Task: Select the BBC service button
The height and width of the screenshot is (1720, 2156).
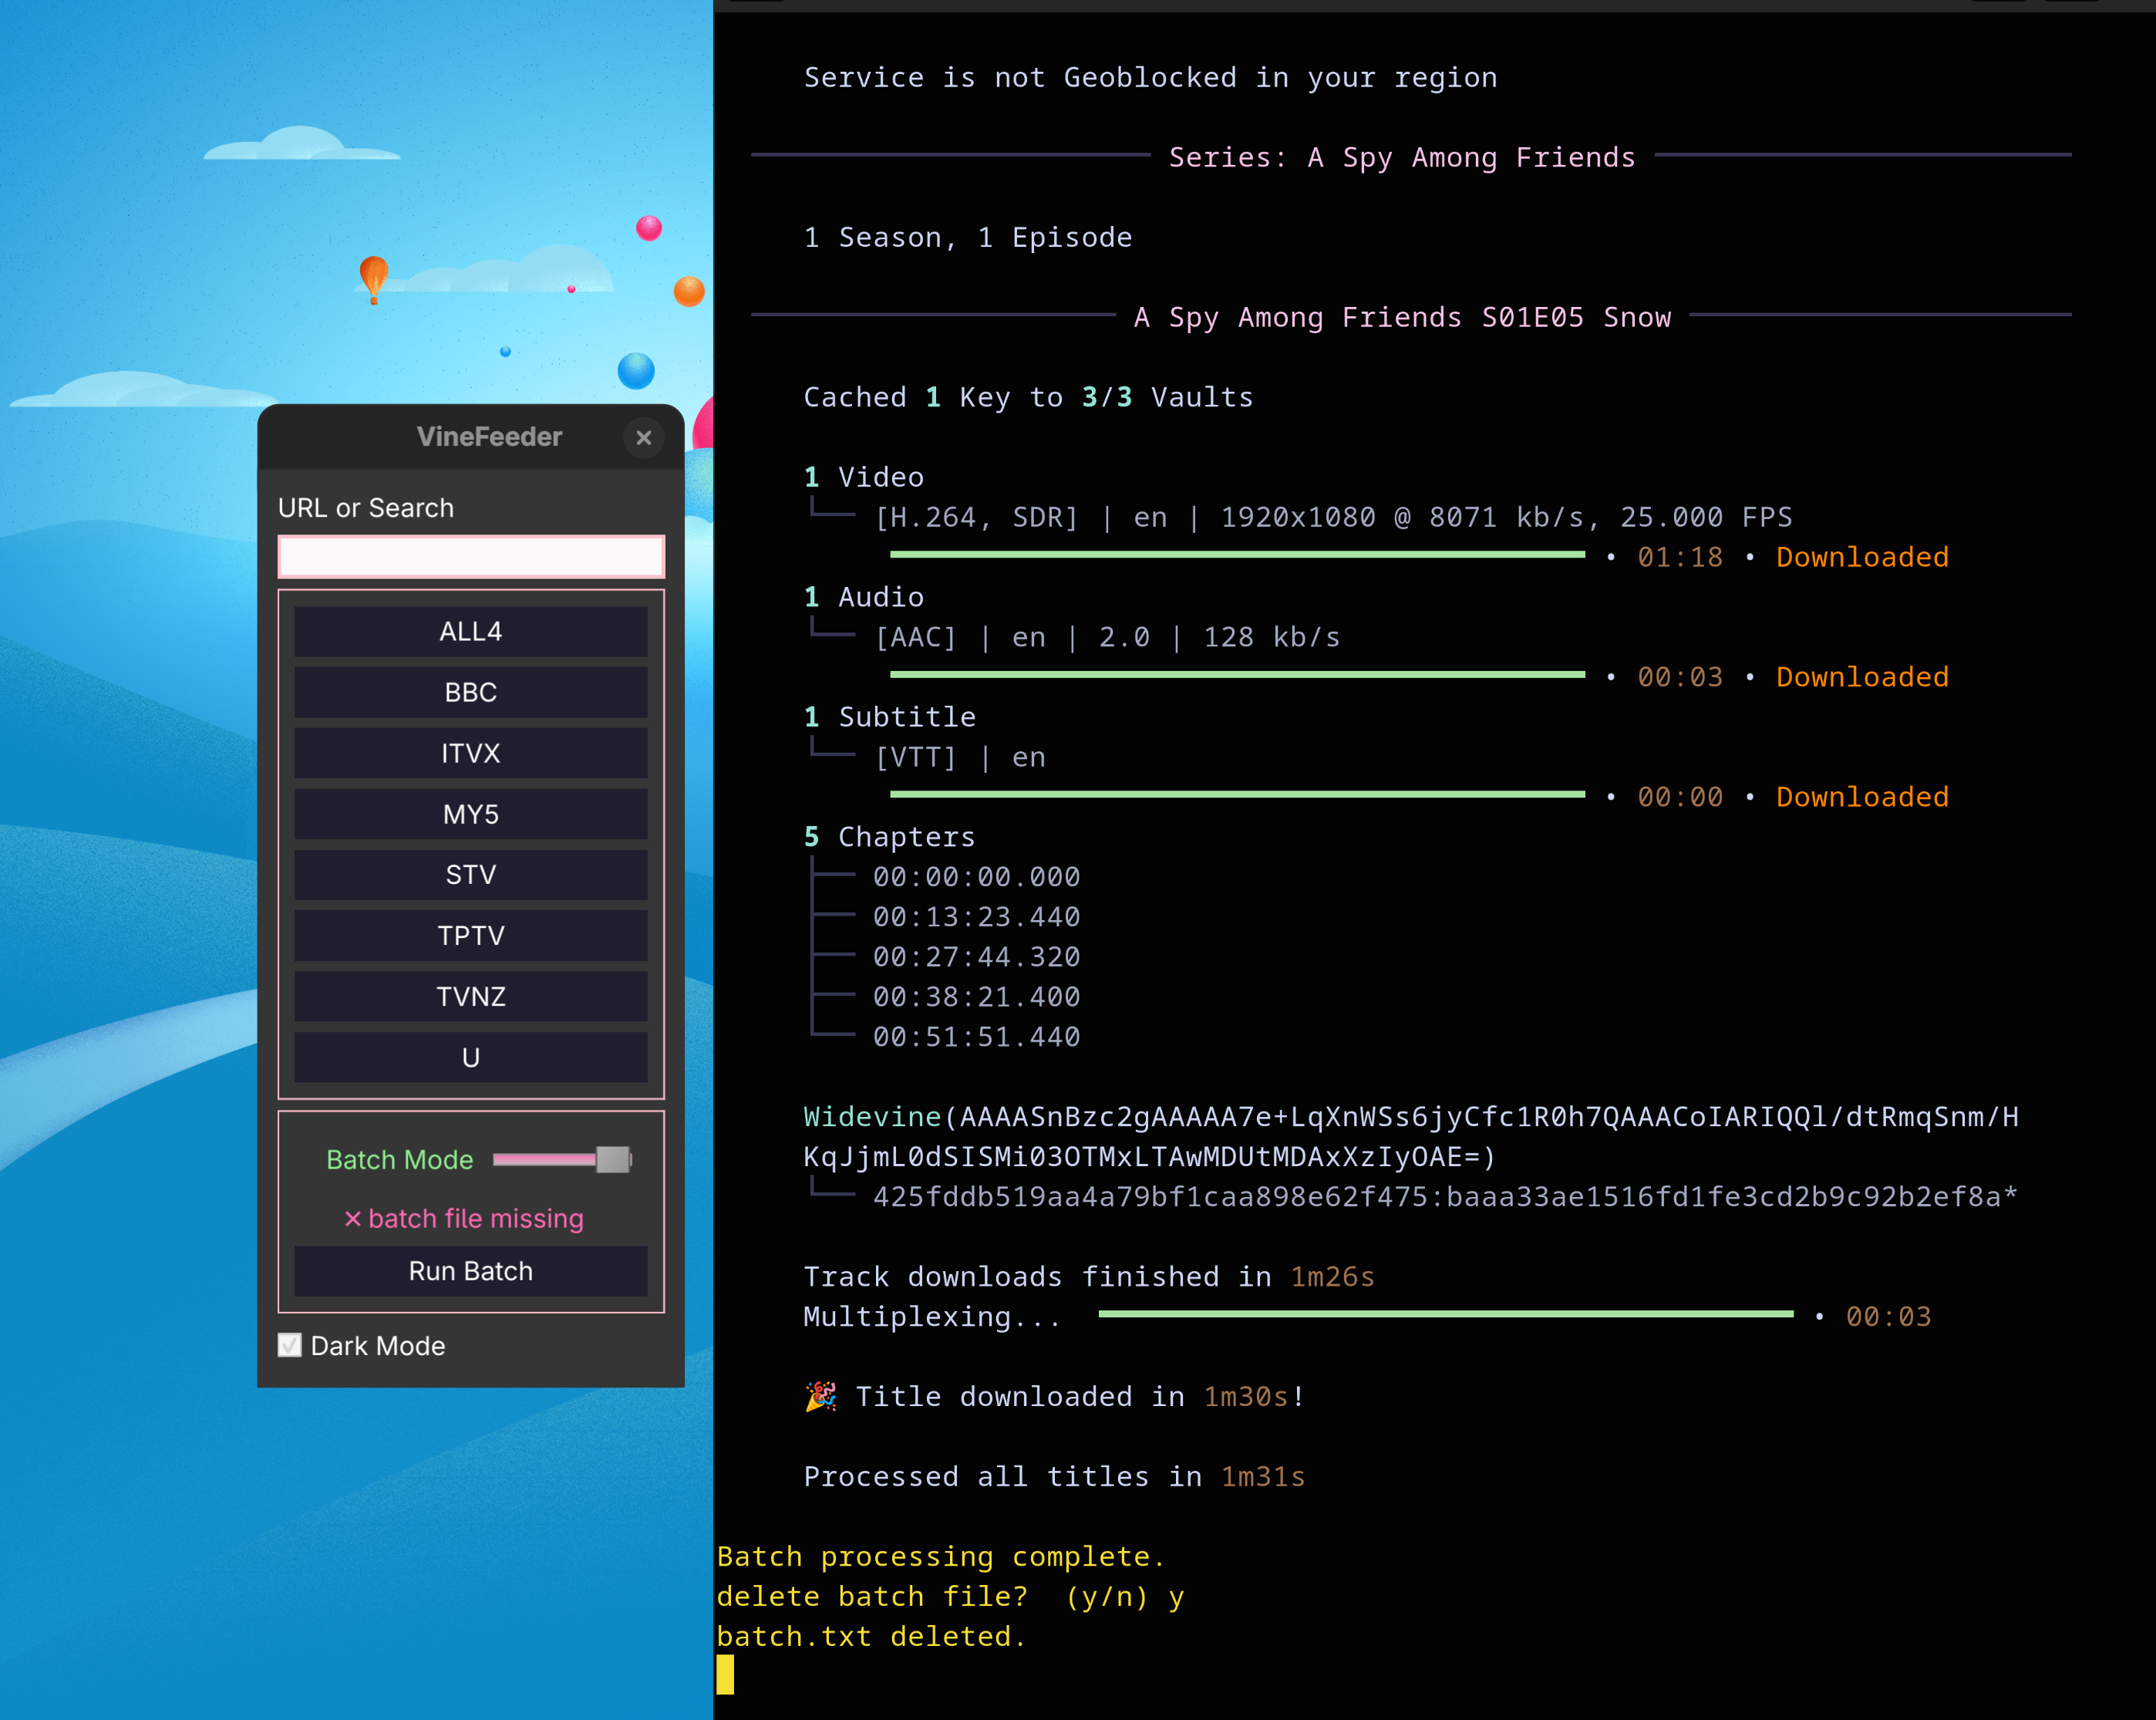Action: click(470, 693)
